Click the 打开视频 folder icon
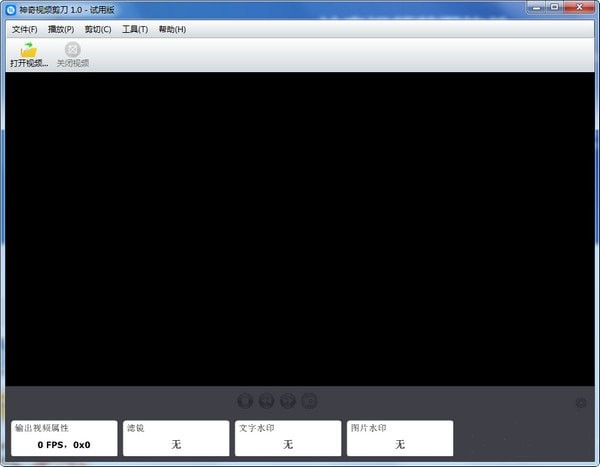 (x=28, y=50)
